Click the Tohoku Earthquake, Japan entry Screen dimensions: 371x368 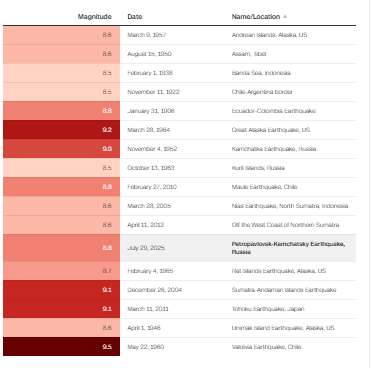point(268,309)
